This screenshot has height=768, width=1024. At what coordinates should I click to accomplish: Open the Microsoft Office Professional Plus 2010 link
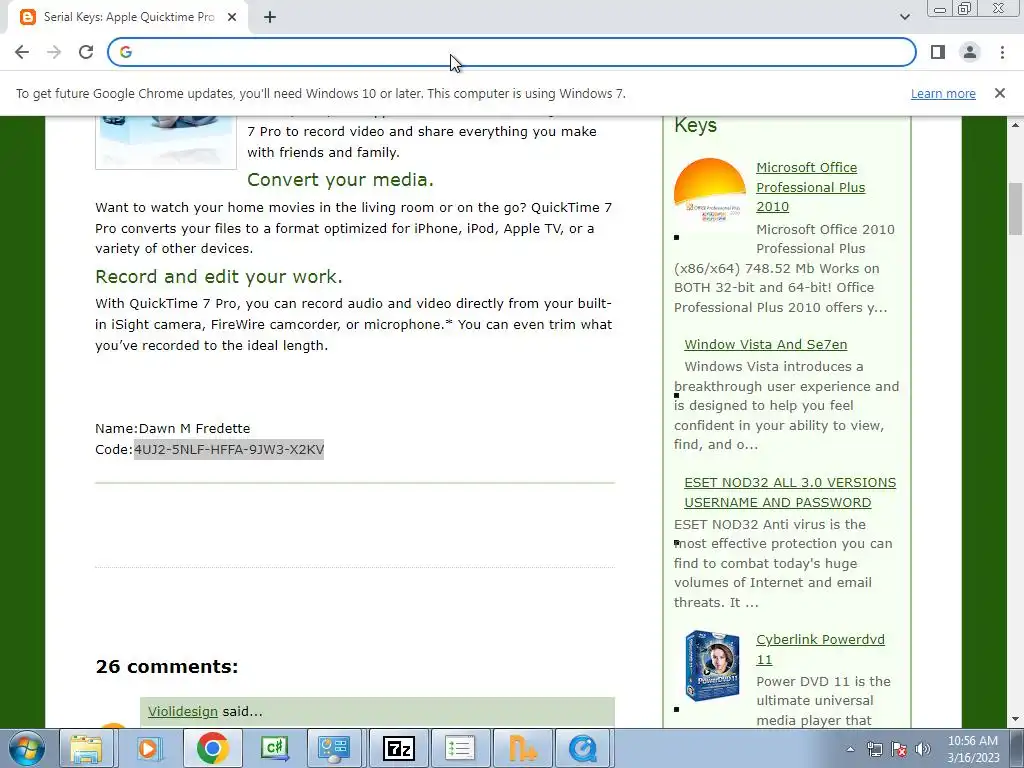click(x=810, y=187)
